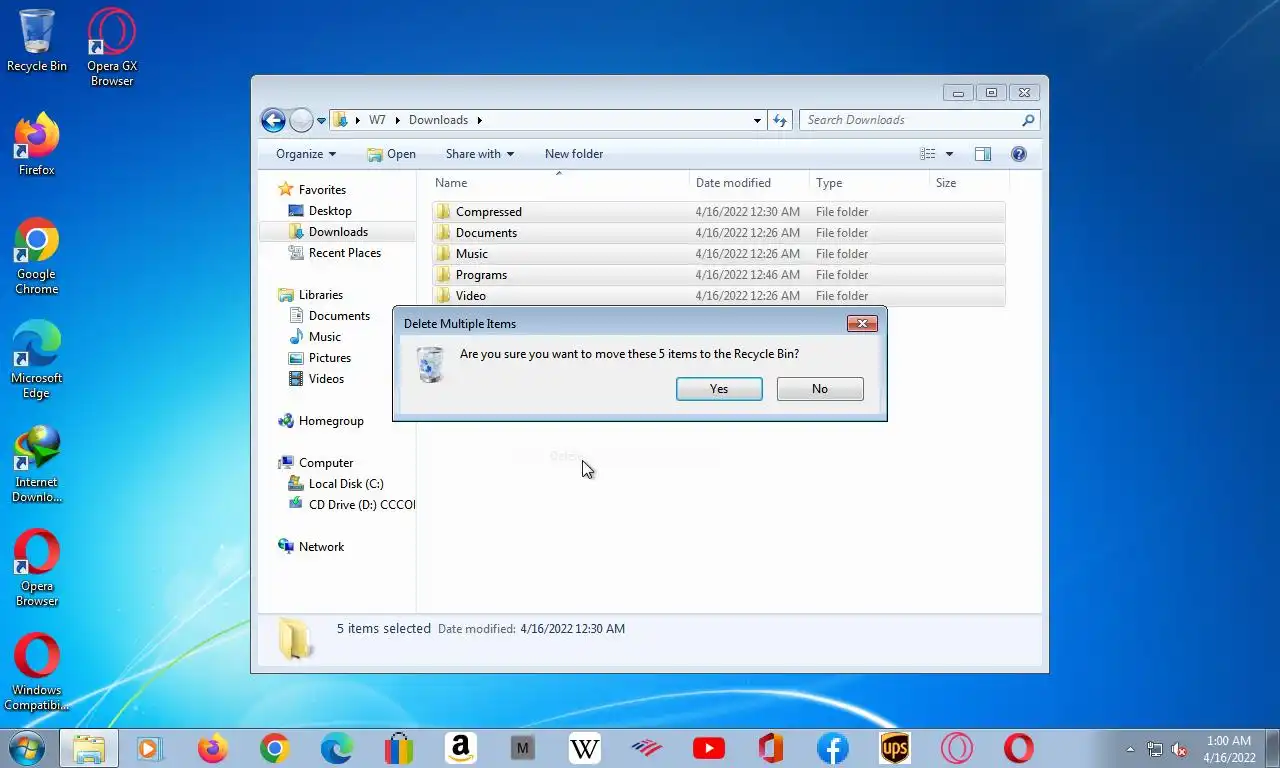Viewport: 1280px width, 768px height.
Task: Select the Music folder in file list
Action: [718, 254]
